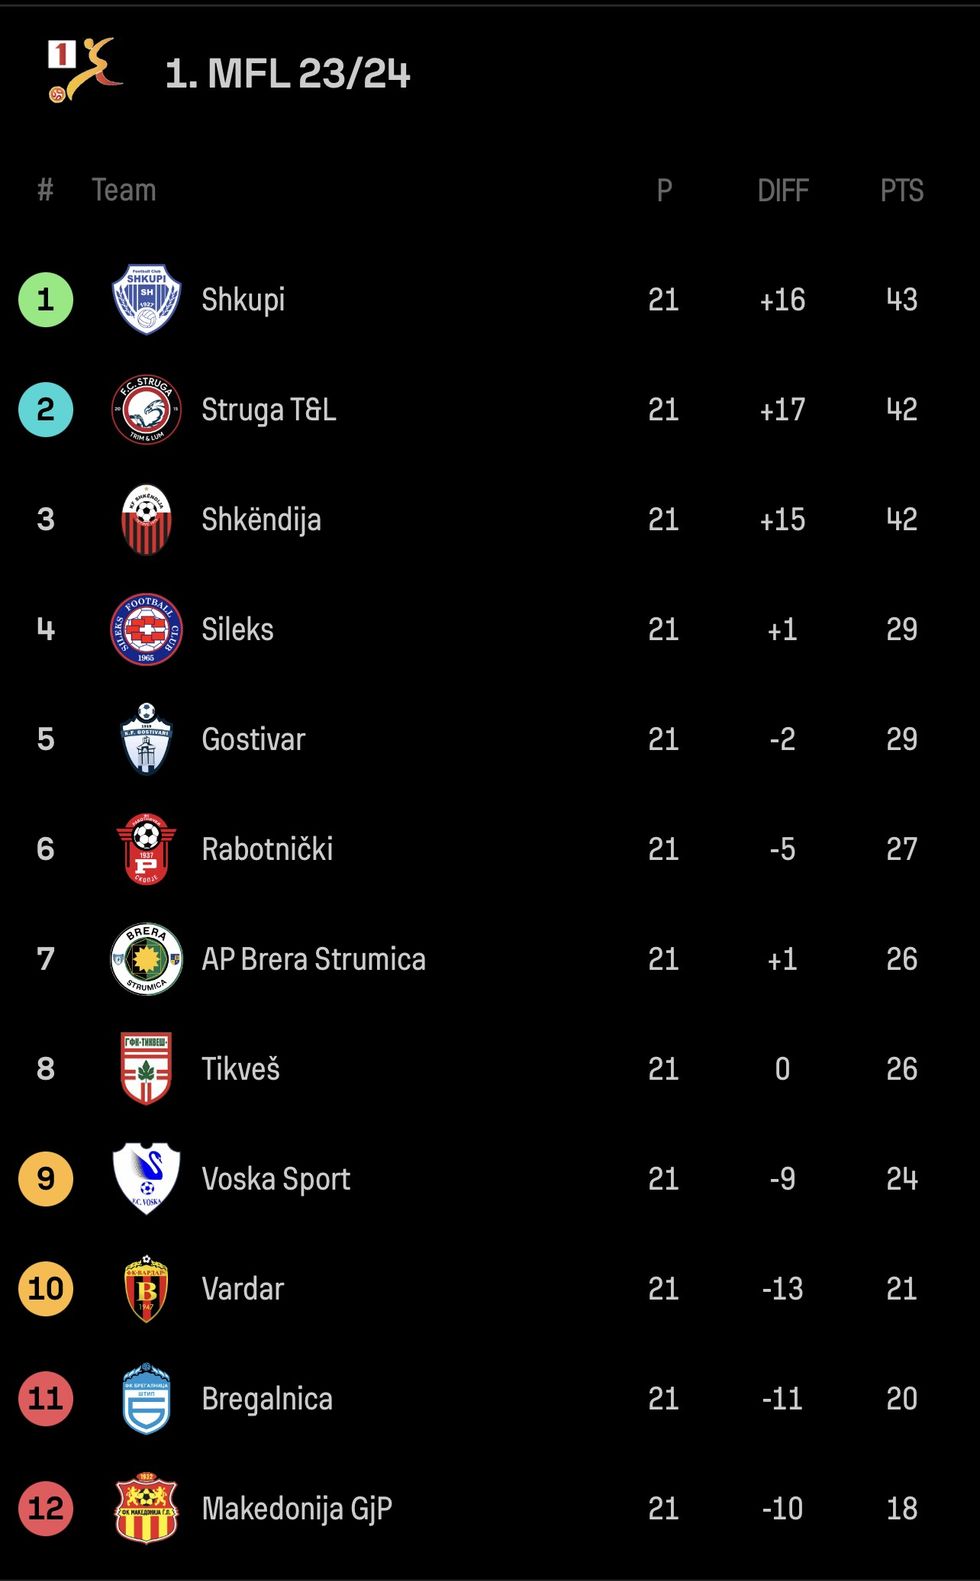The image size is (980, 1581).
Task: Click the Rabotnički club crest
Action: [x=146, y=849]
